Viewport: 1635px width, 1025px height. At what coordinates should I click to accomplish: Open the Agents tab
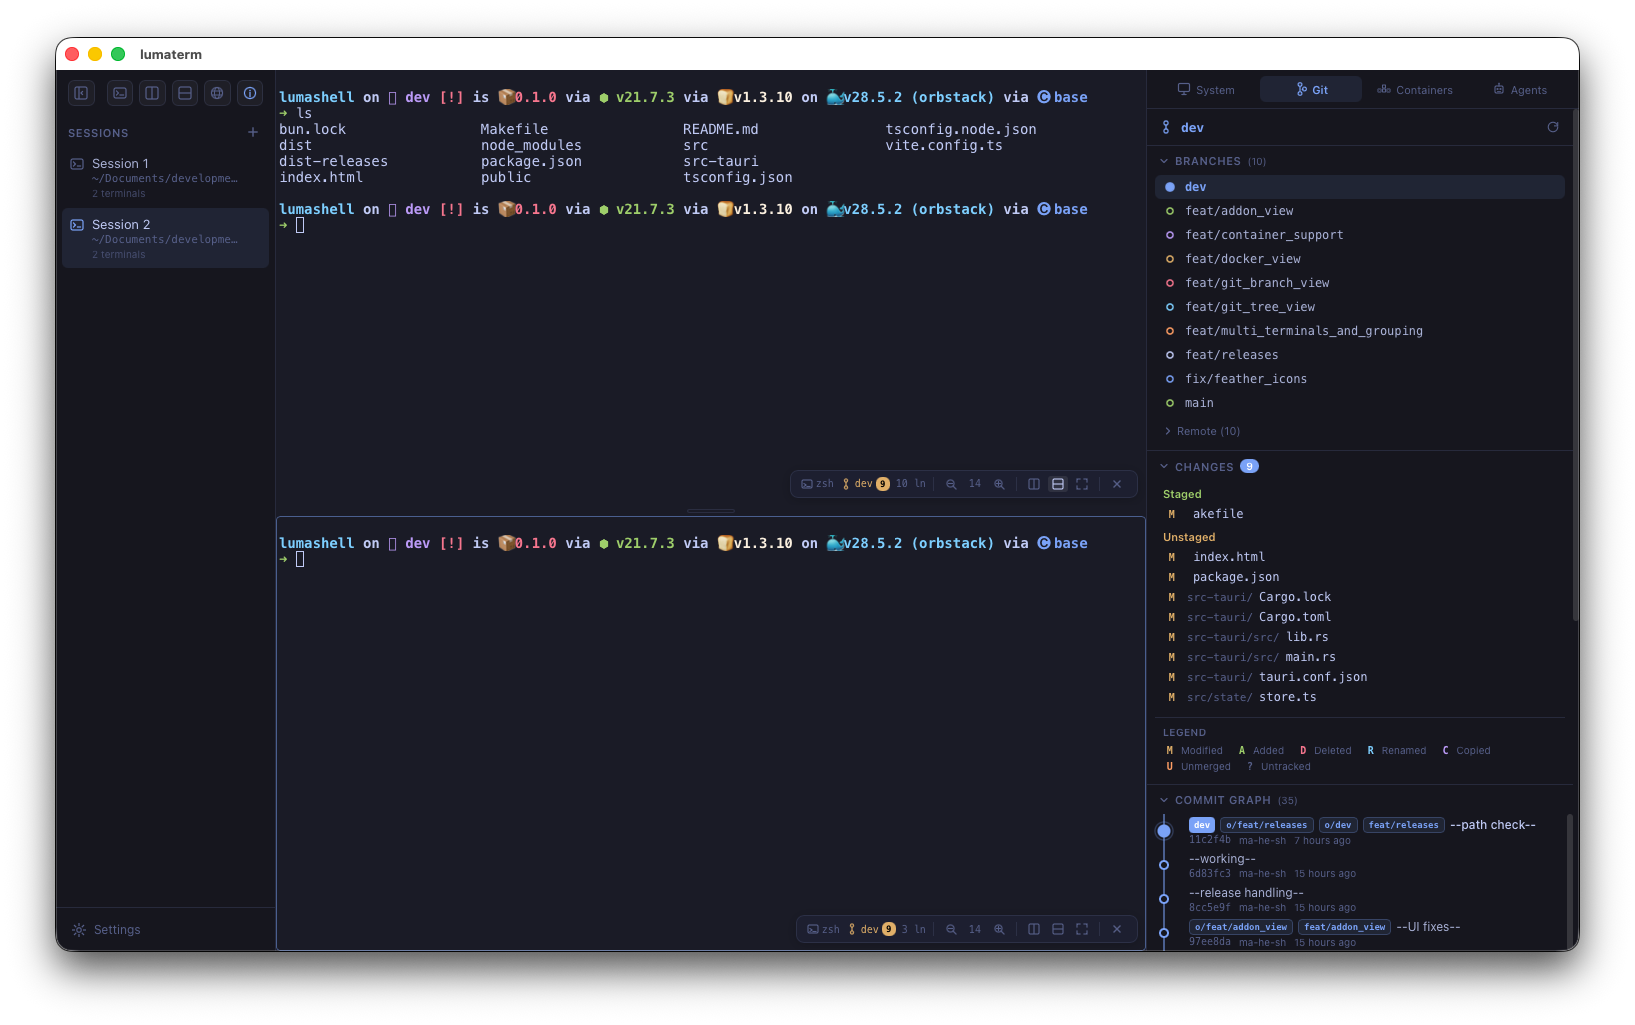click(1520, 89)
